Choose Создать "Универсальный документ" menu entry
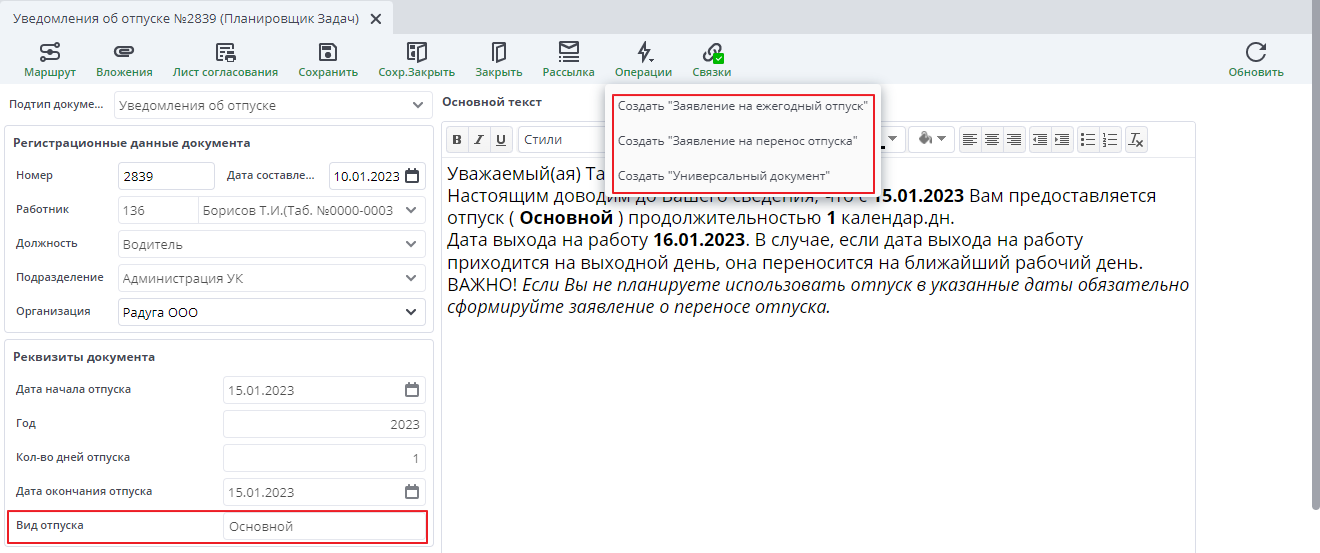 724,176
